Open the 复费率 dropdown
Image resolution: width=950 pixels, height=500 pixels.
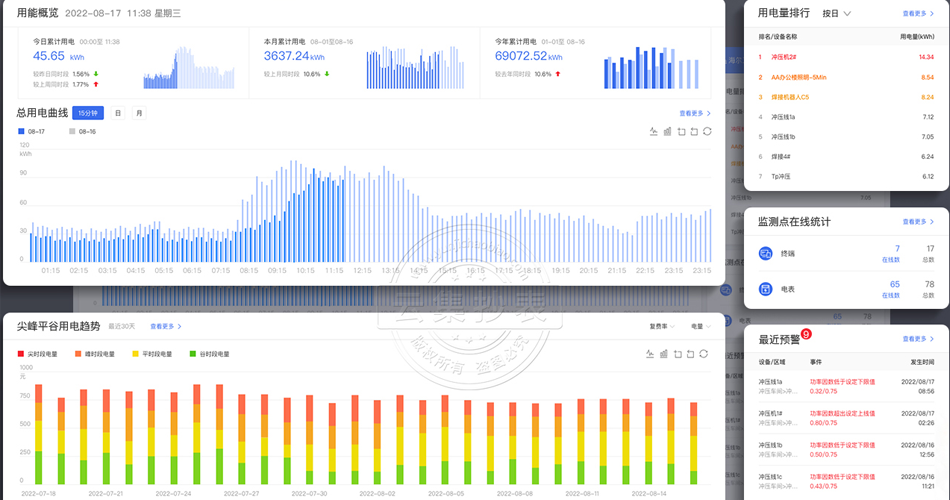(x=661, y=326)
